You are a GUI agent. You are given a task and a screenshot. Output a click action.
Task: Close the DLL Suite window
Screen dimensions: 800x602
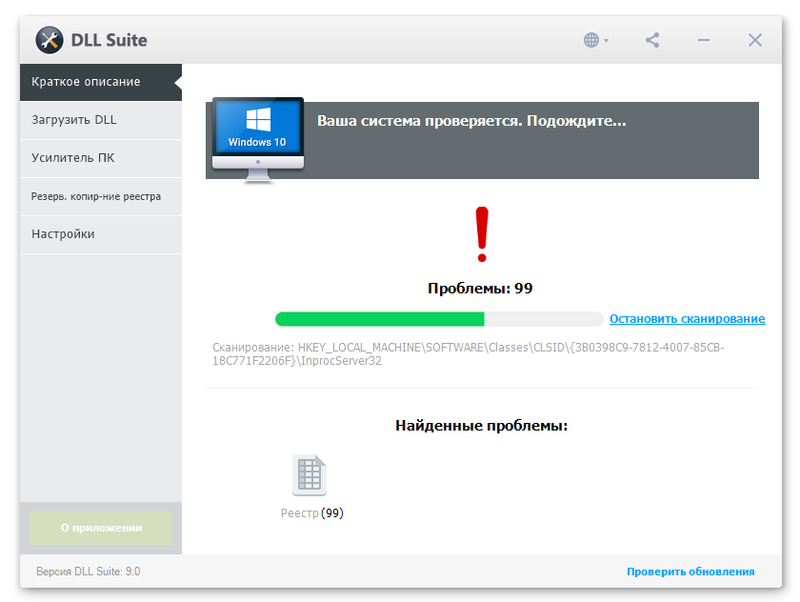(755, 40)
